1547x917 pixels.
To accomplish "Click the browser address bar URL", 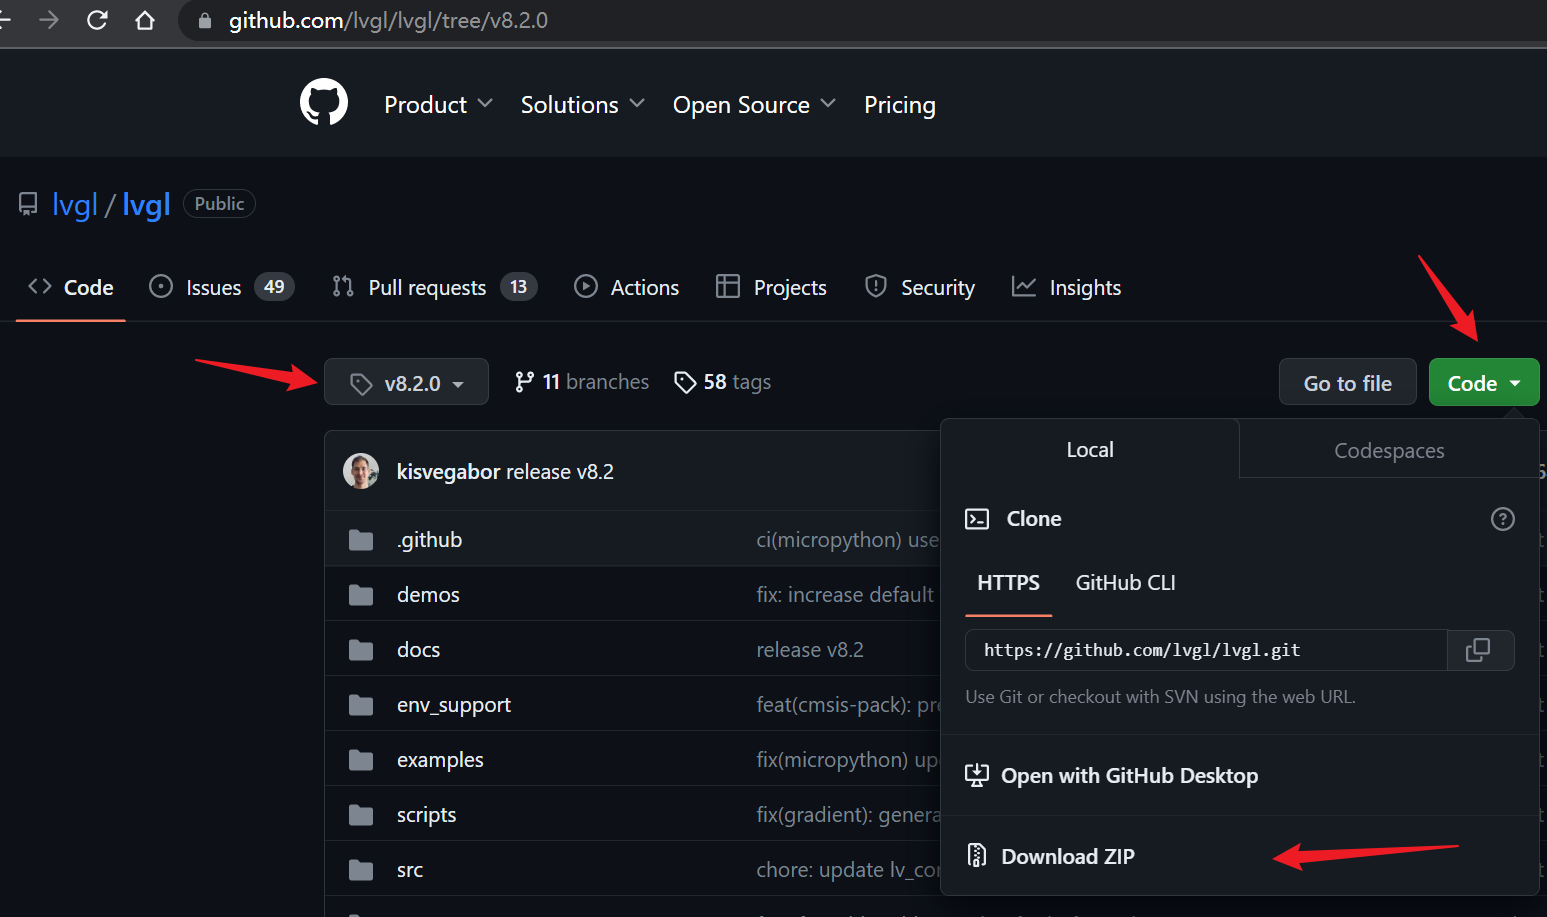I will coord(388,21).
